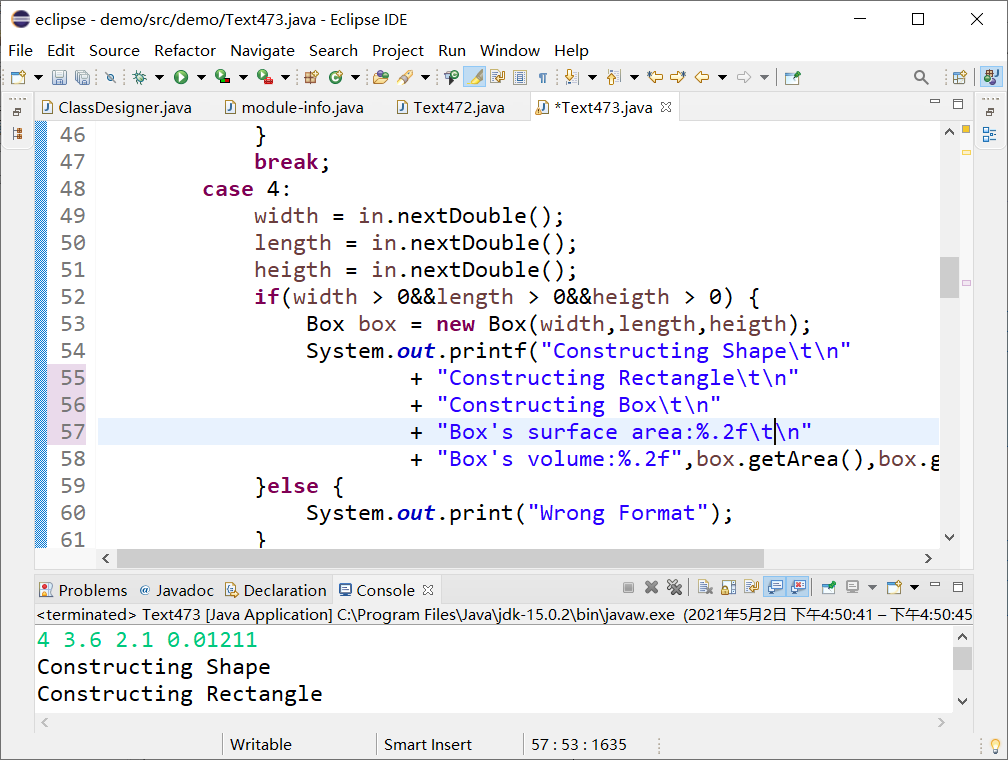Image resolution: width=1008 pixels, height=760 pixels.
Task: Open the Refactor menu
Action: (x=184, y=50)
